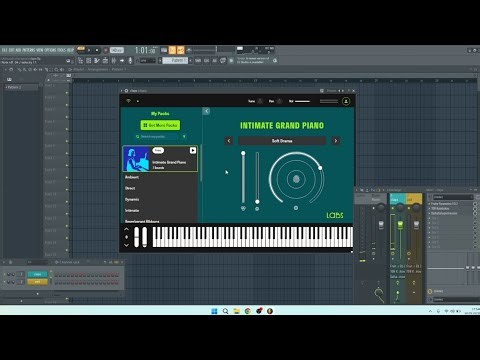Click the teal Labs mixer track fader
This screenshot has height=360, width=480.
[400, 225]
